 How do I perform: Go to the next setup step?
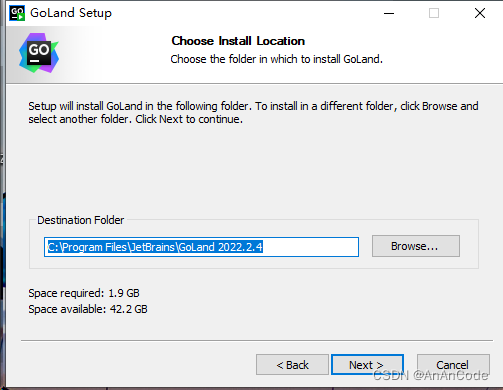pos(367,365)
